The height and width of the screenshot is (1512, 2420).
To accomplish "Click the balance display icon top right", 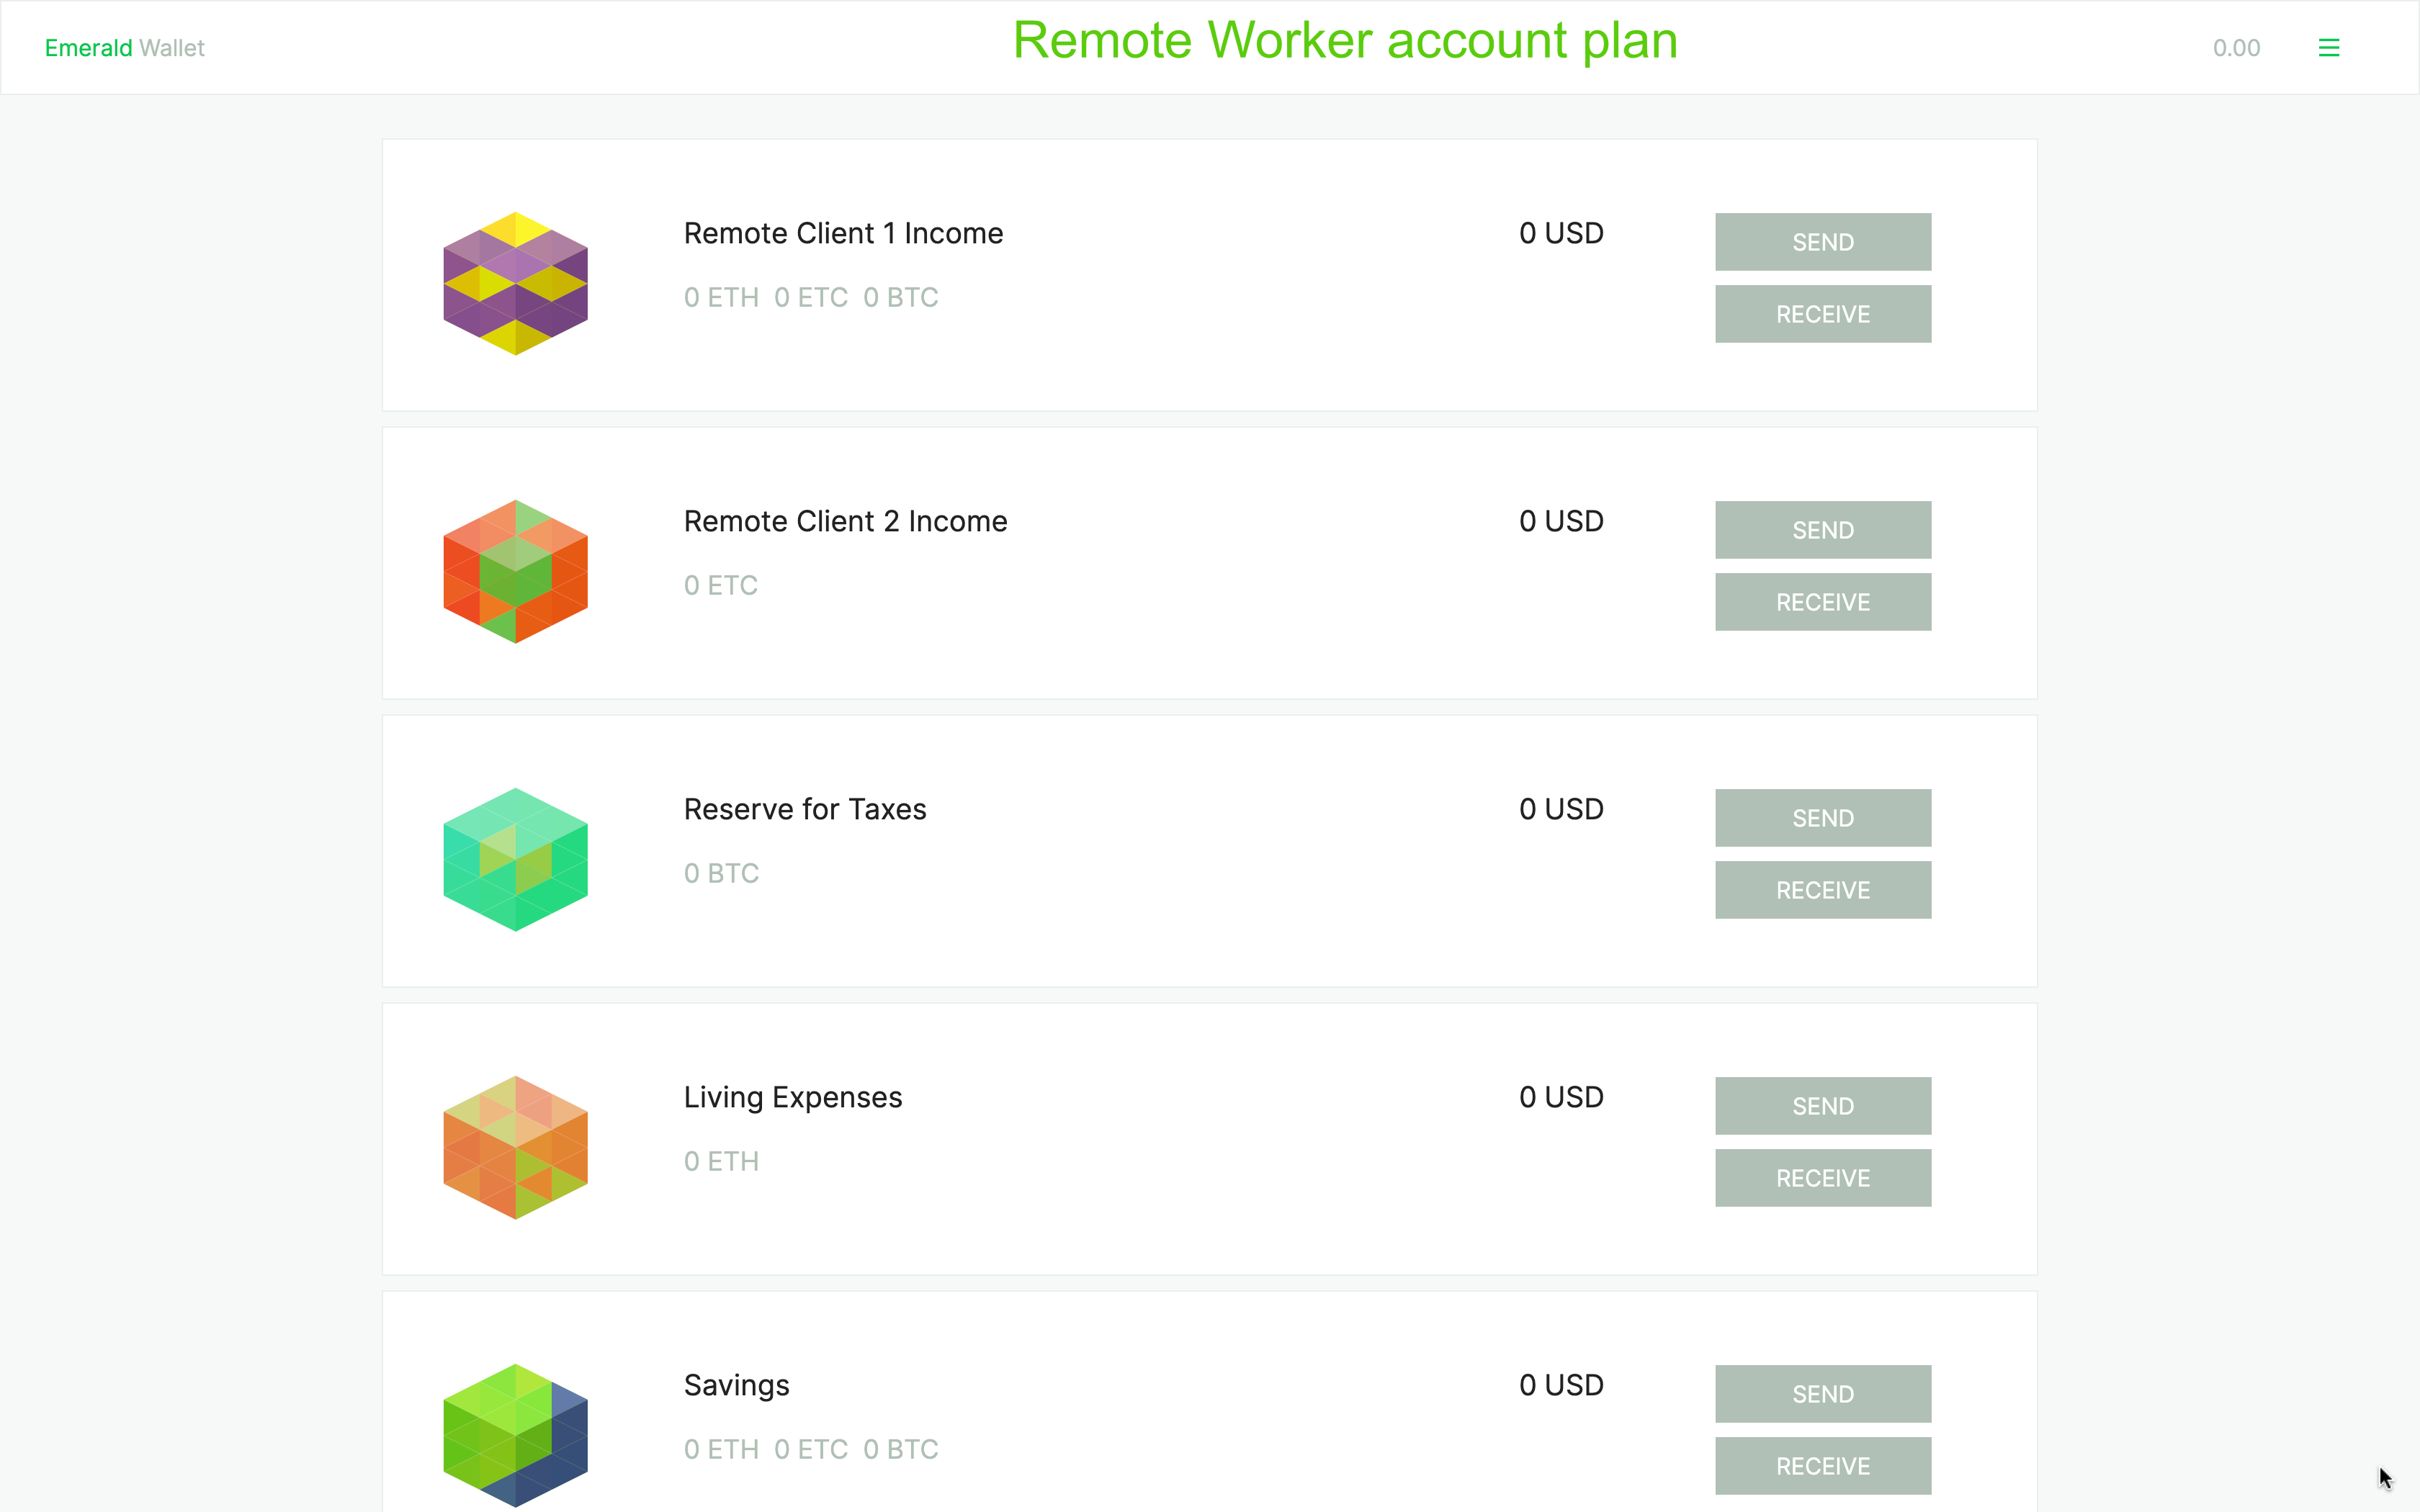I will pos(2236,47).
